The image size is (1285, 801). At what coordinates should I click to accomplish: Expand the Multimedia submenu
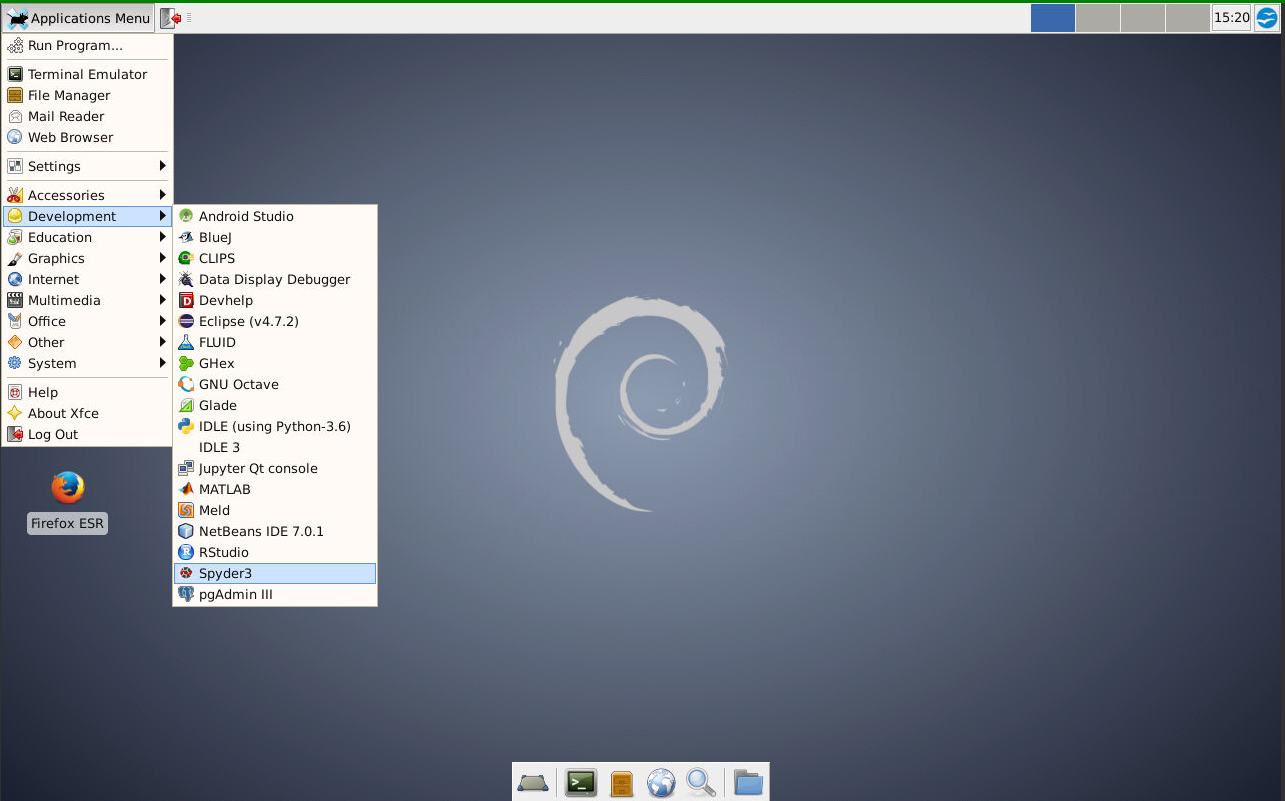[x=87, y=300]
